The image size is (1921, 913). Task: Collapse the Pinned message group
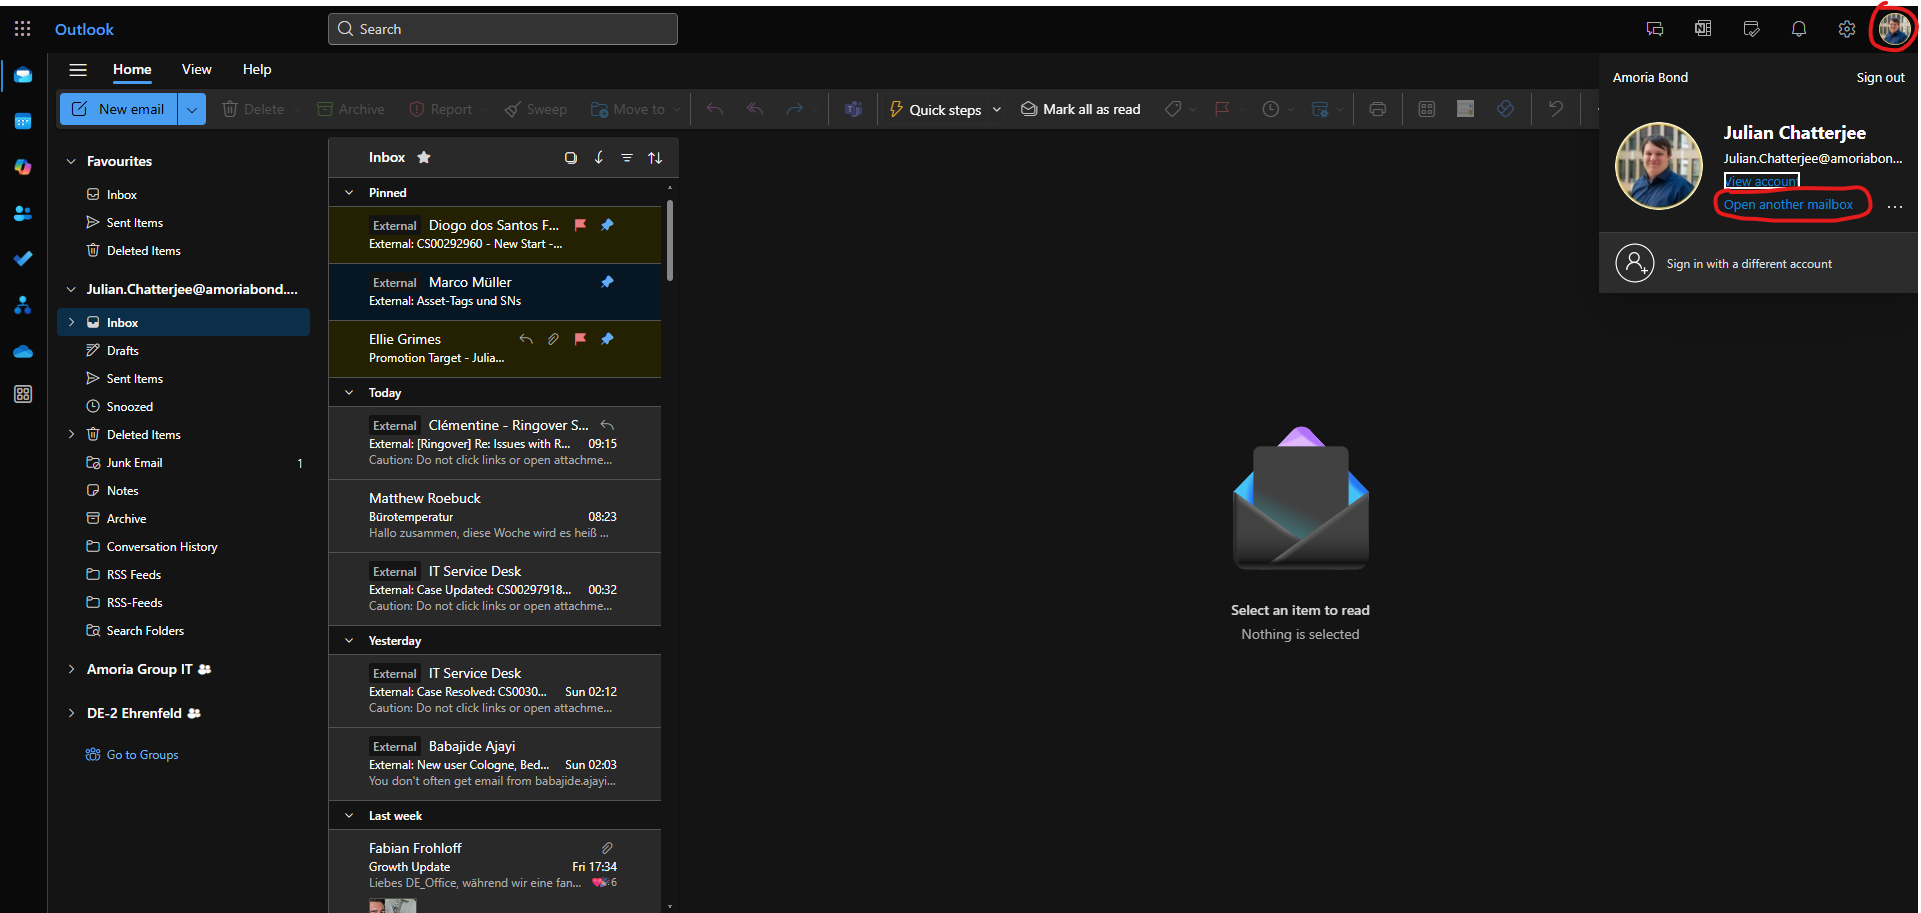349,192
